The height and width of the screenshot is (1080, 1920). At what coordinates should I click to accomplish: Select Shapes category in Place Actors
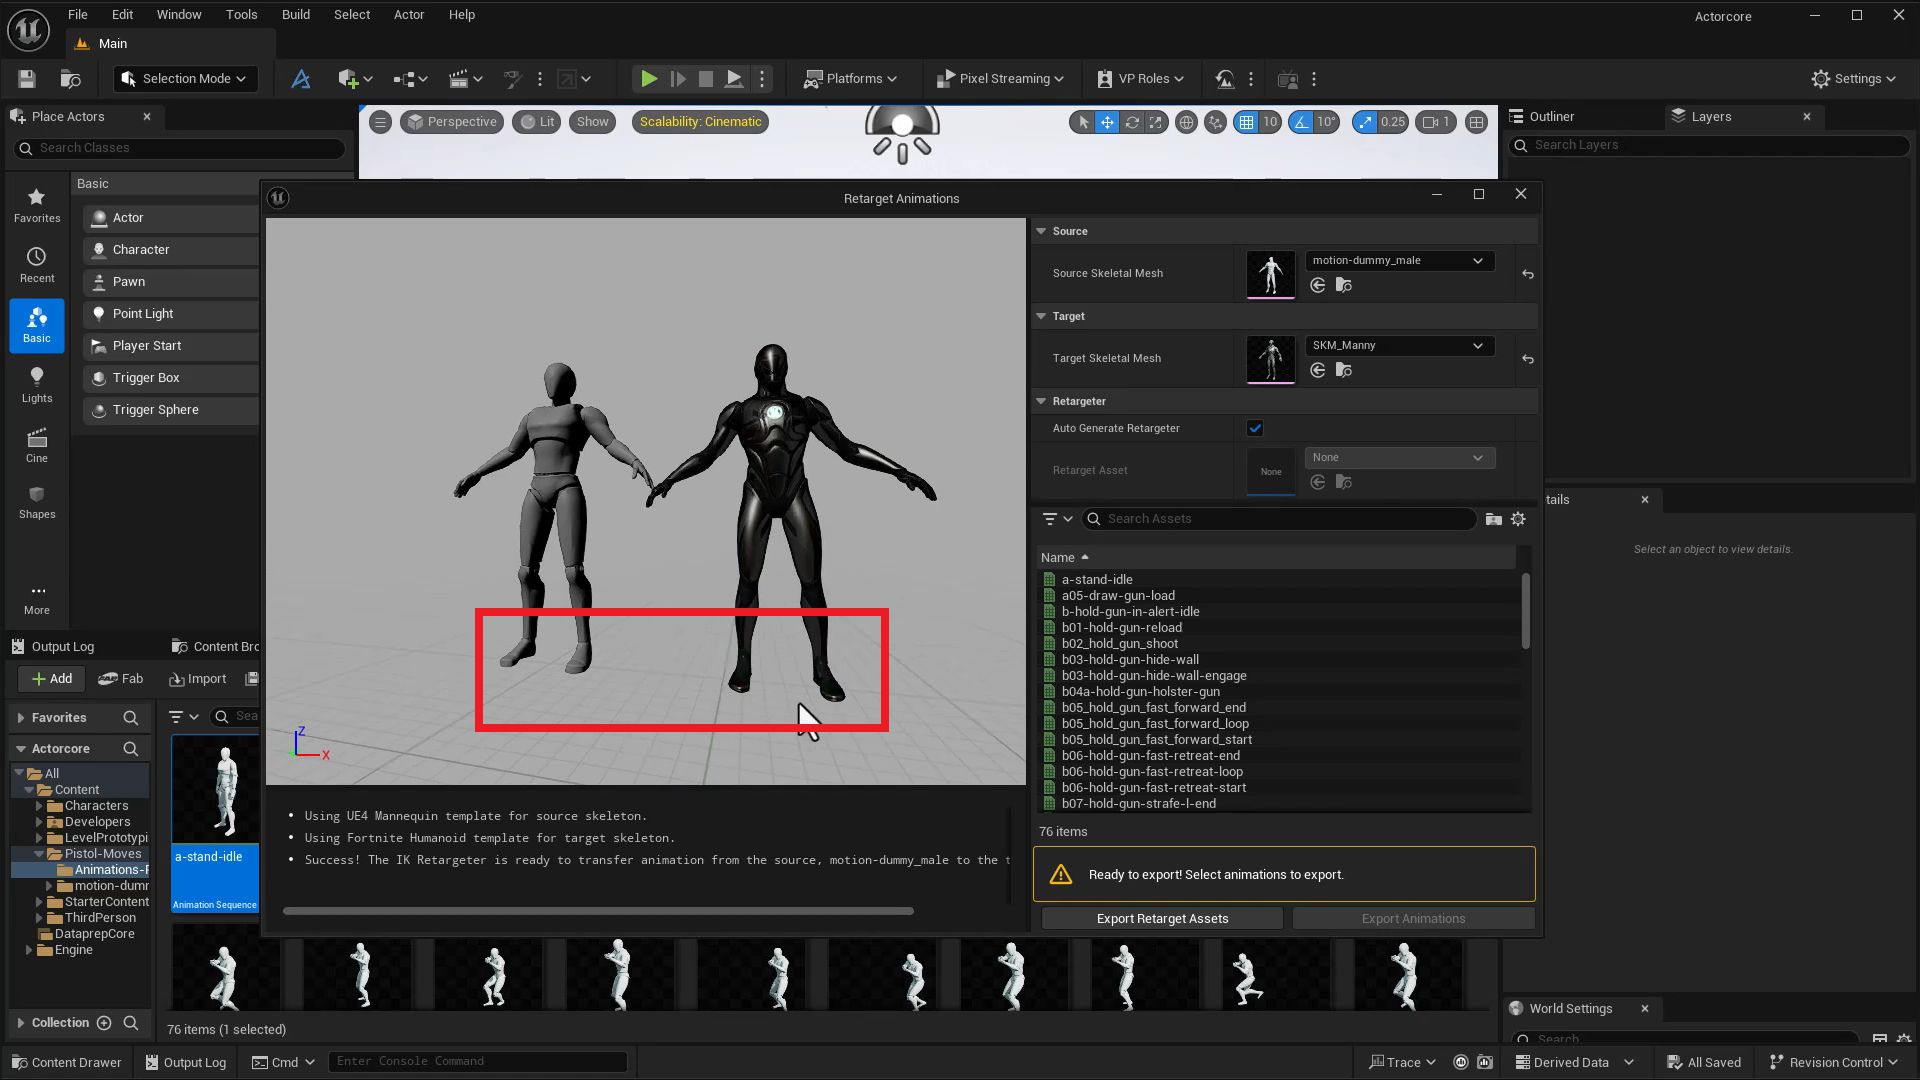[37, 502]
